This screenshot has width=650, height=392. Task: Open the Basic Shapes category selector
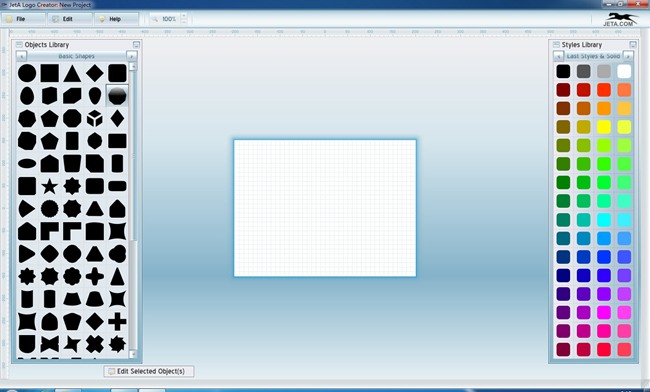pyautogui.click(x=76, y=56)
